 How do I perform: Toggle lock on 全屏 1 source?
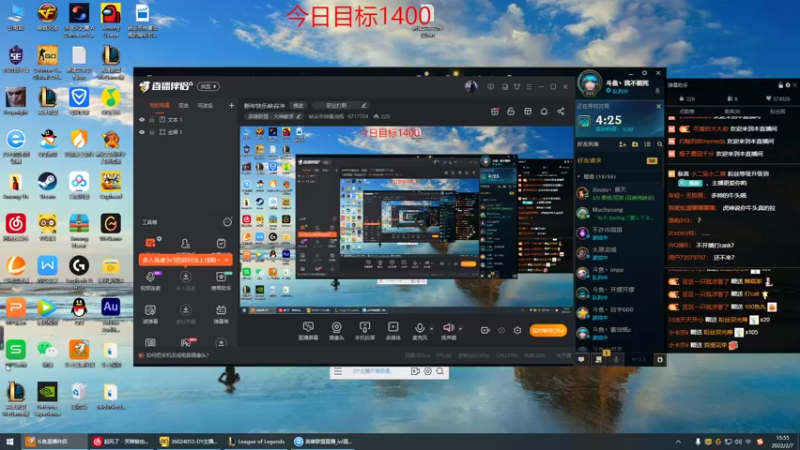pyautogui.click(x=152, y=132)
